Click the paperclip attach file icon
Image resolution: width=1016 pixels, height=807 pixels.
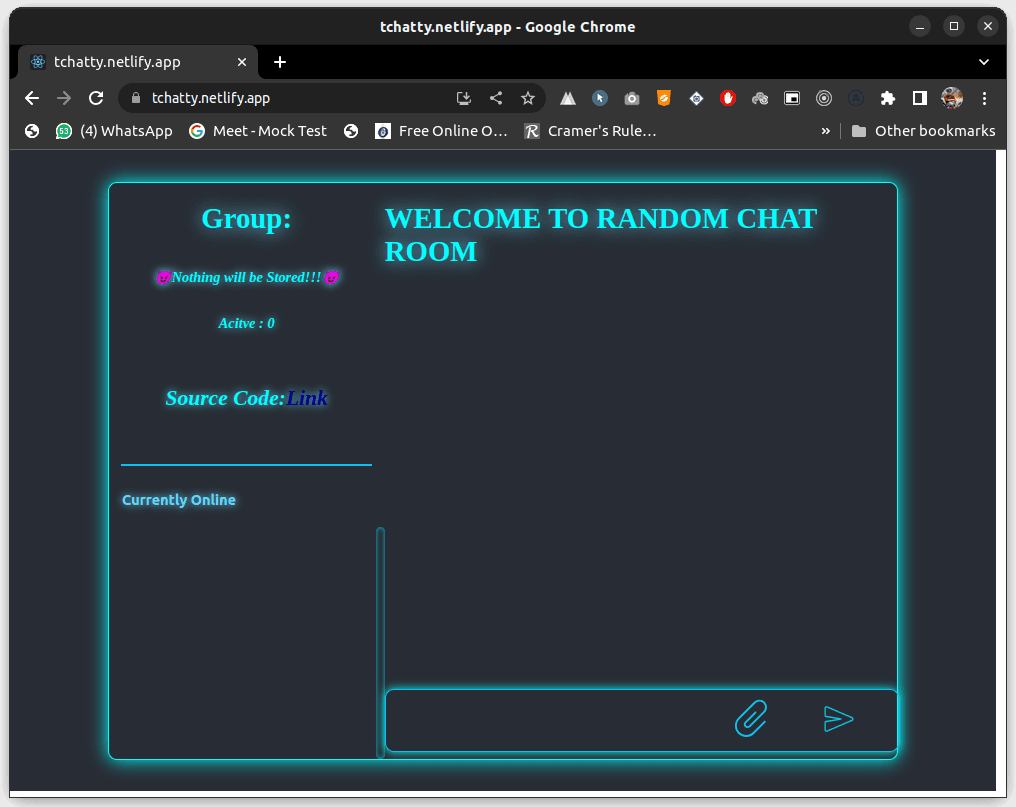750,718
